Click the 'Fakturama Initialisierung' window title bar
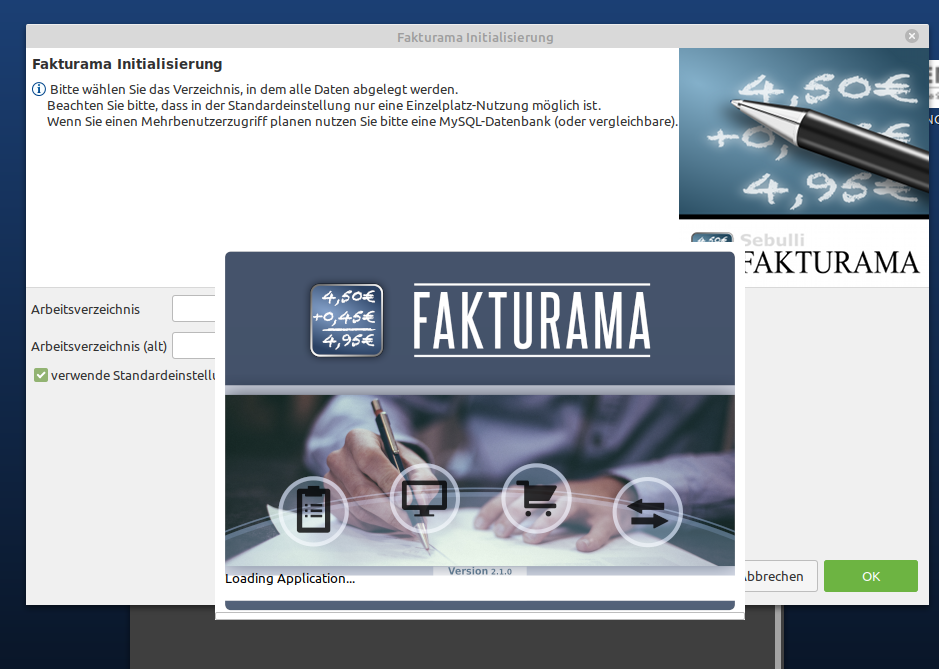 475,37
